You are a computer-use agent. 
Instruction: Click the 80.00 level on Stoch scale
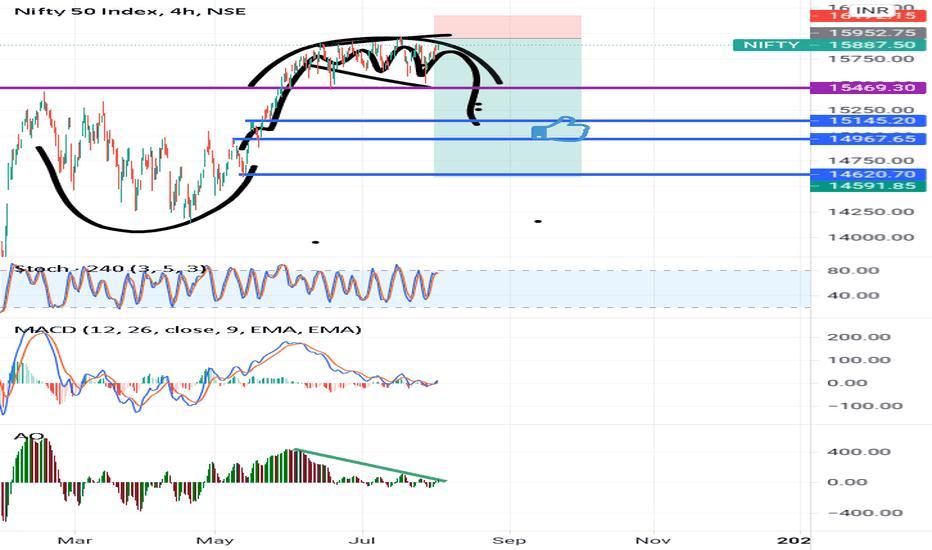(x=854, y=271)
